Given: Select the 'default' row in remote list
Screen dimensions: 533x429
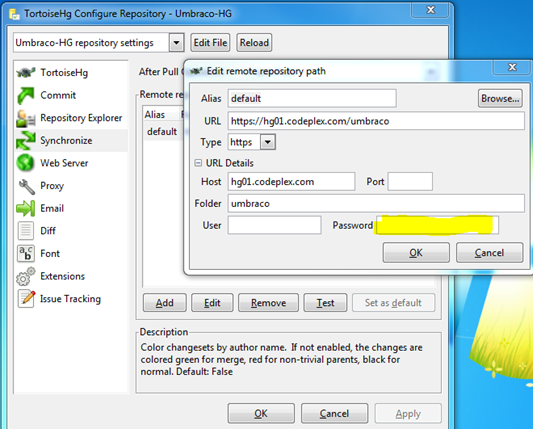Looking at the screenshot, I should coord(162,132).
